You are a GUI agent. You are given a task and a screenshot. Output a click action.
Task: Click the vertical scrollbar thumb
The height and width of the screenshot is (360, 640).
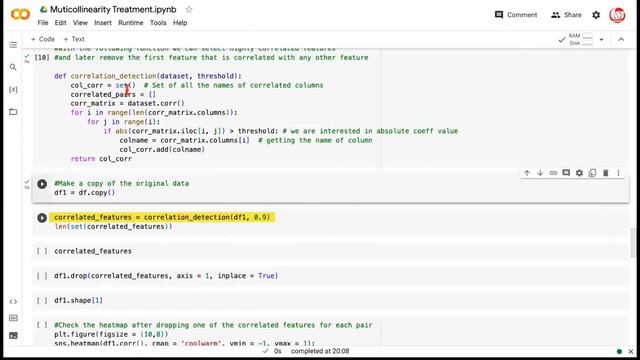tap(633, 242)
